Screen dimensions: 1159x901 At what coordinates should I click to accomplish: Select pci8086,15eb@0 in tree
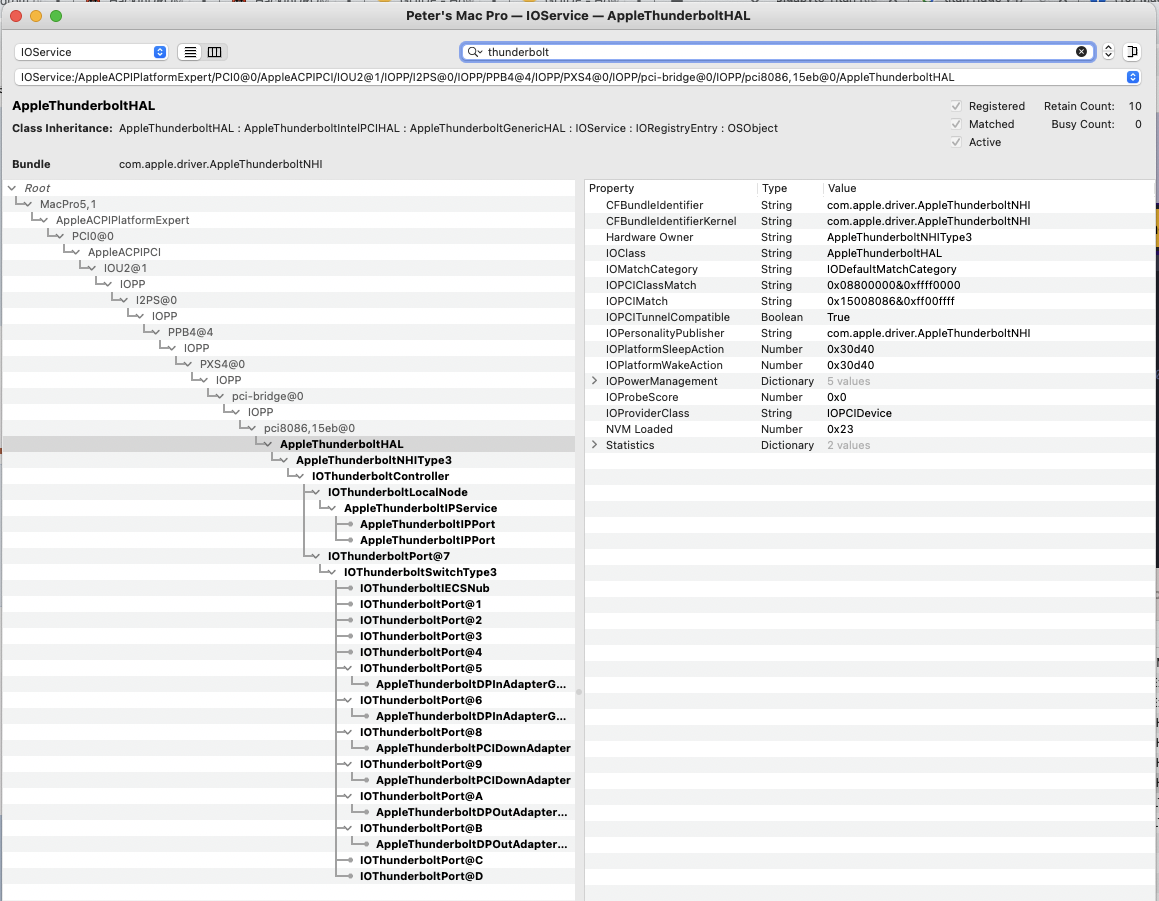[x=309, y=428]
